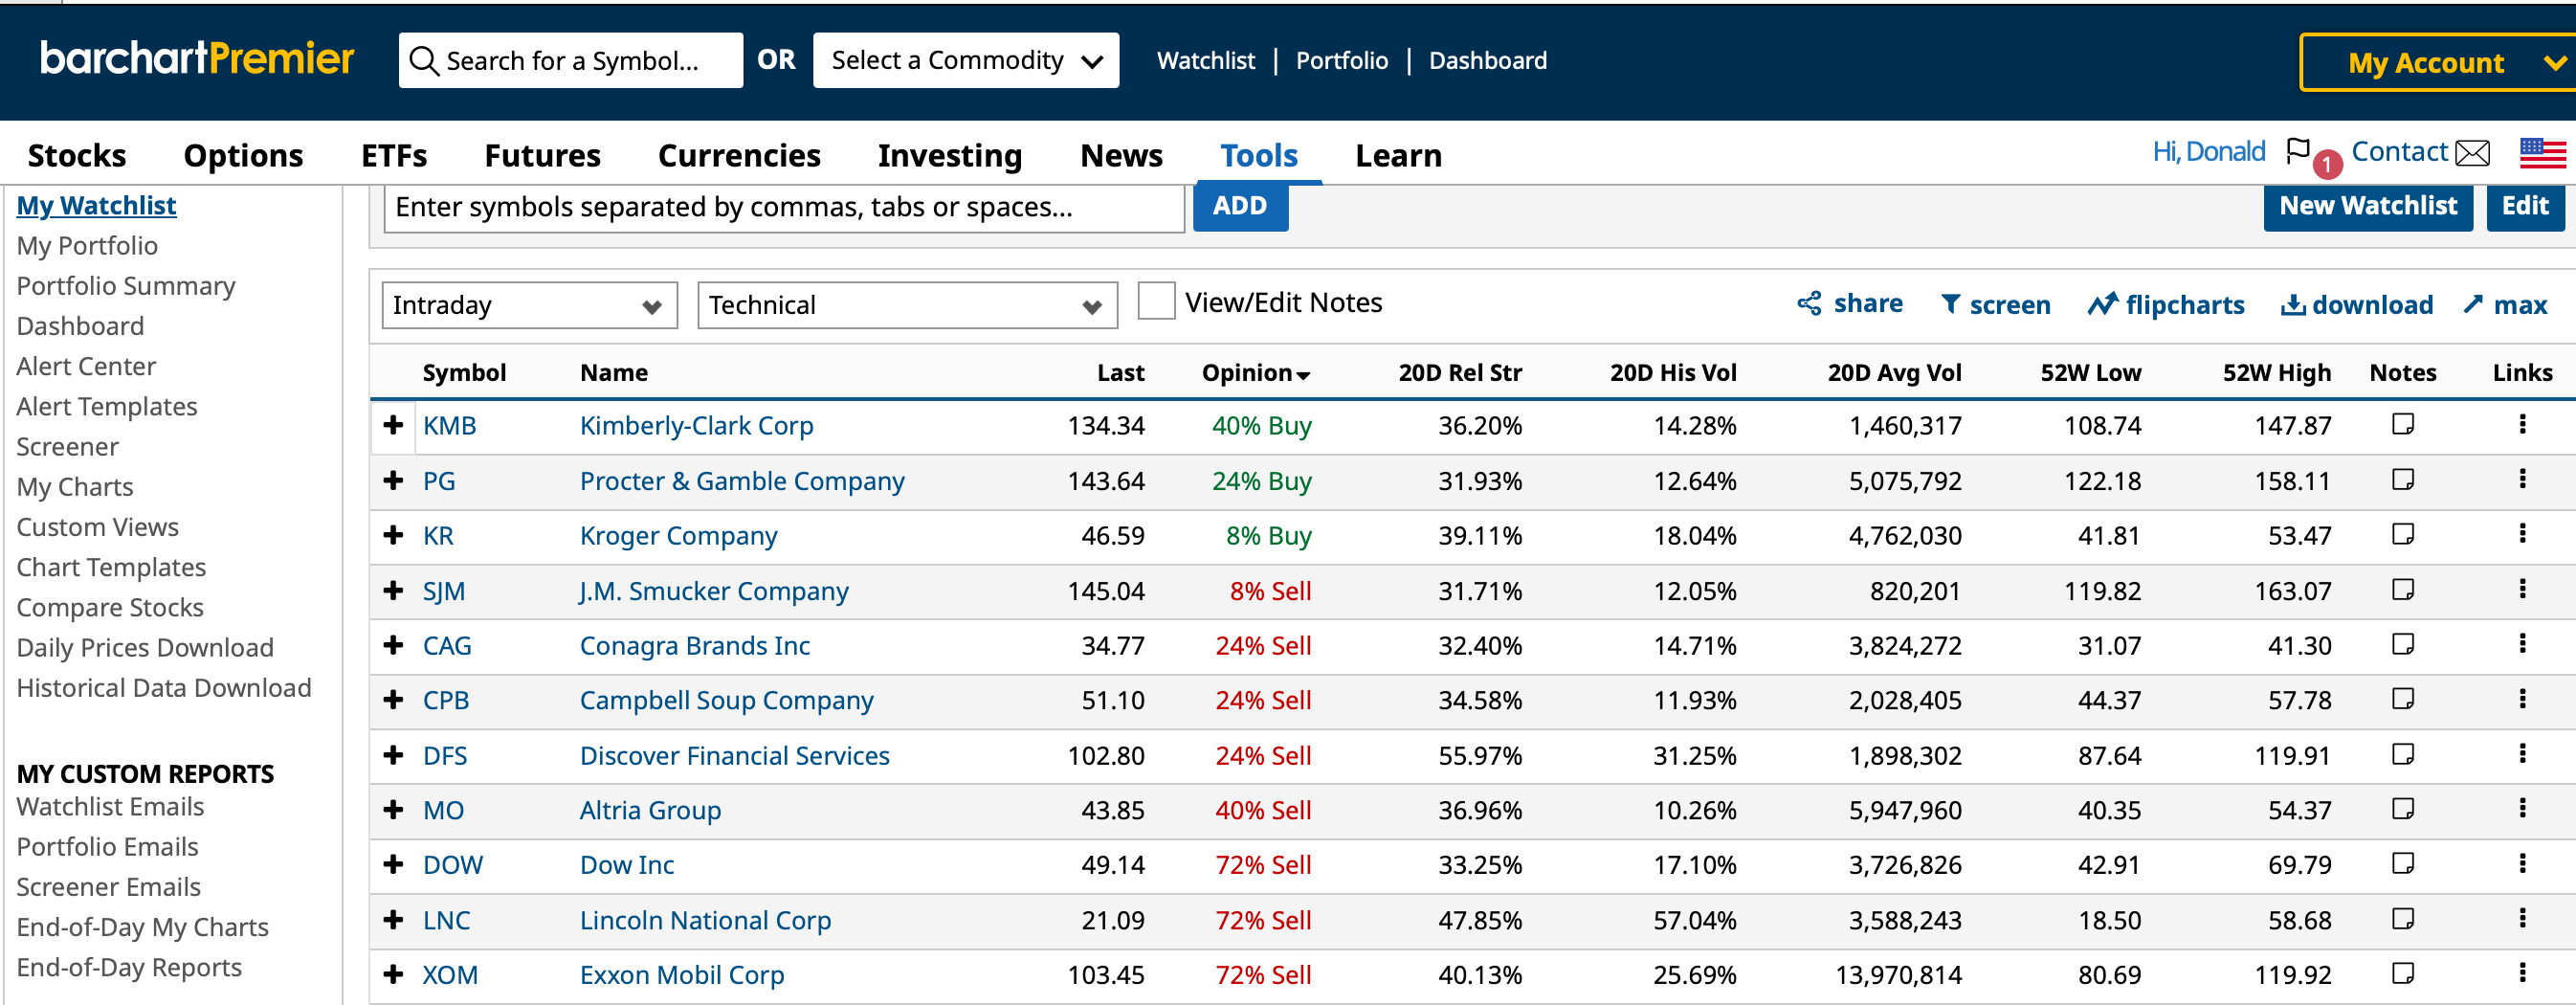Open the Options menu
Image resolution: width=2576 pixels, height=1005 pixels.
click(243, 155)
